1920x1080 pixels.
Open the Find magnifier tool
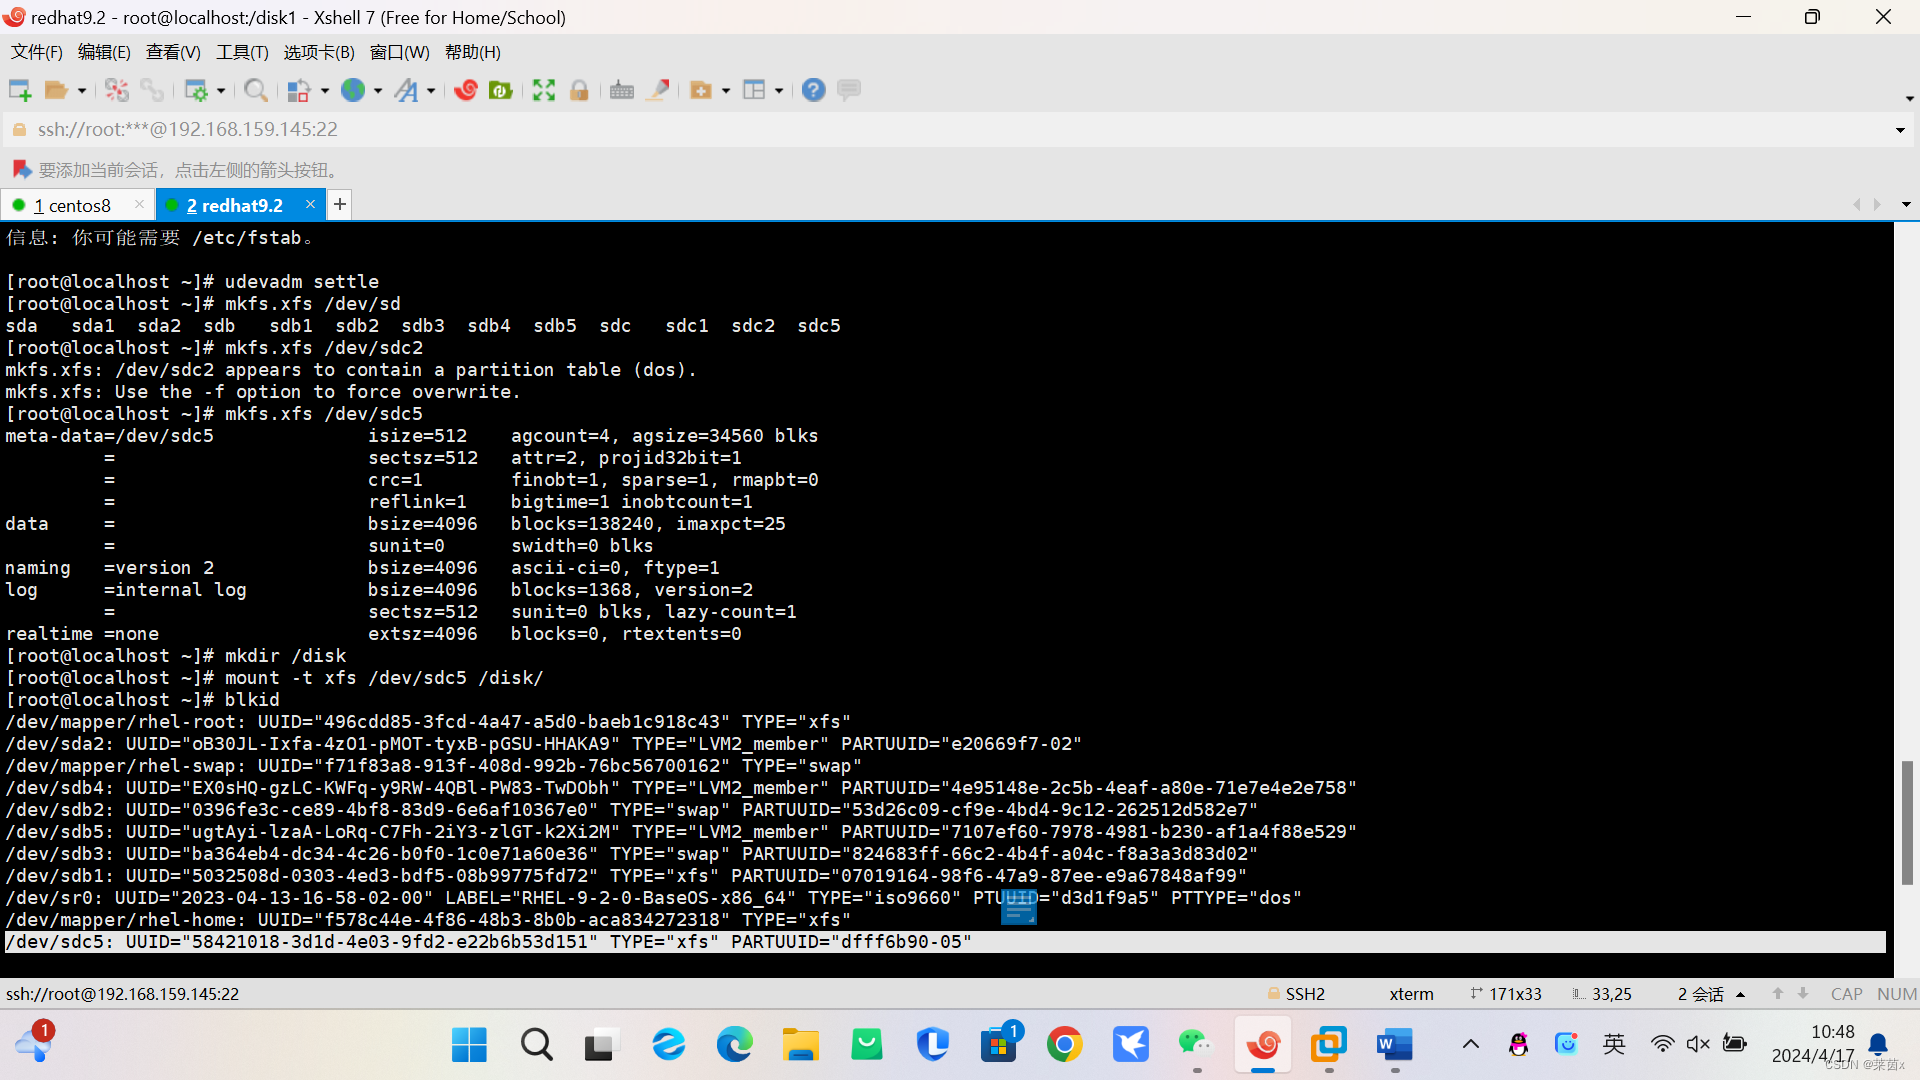(x=255, y=90)
